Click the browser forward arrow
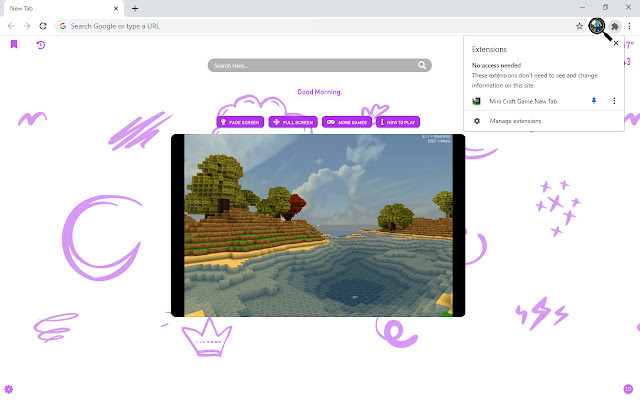Screen dimensions: 640x400 27,26
